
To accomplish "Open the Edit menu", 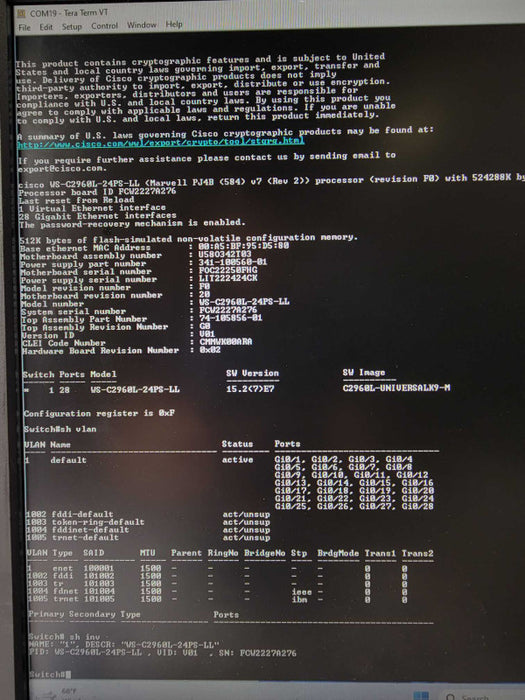I will [46, 27].
